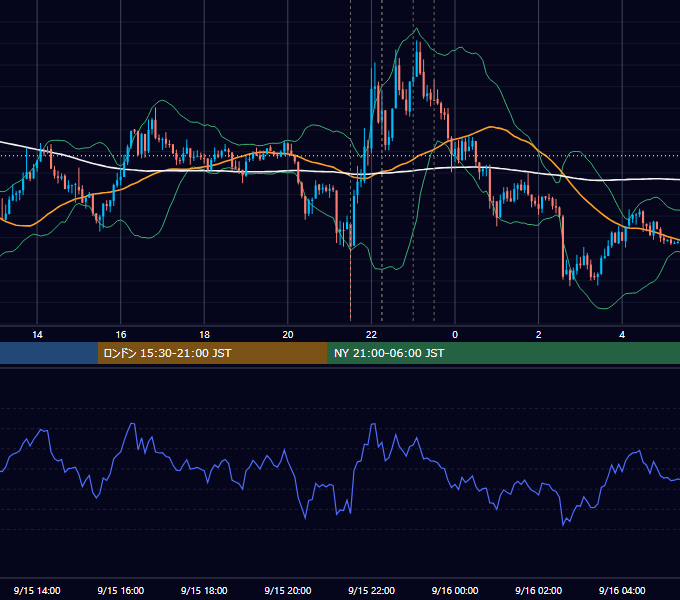Click the 9/15 22:00 date label

(x=371, y=590)
